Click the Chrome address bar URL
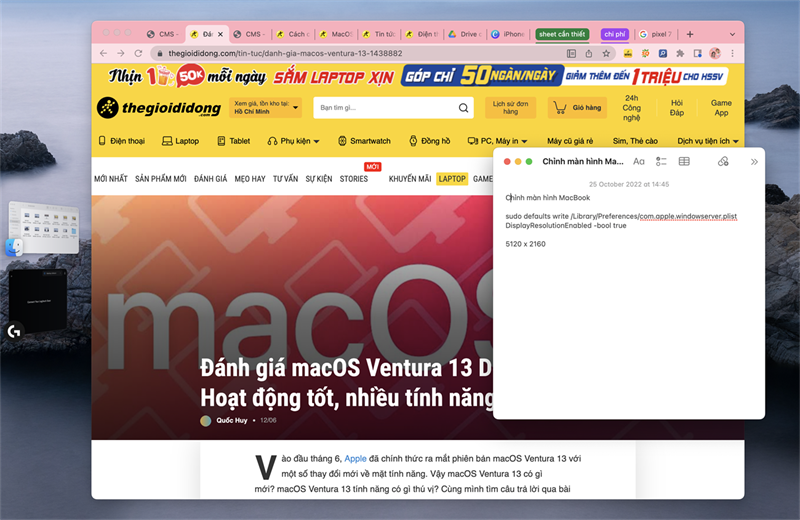The width and height of the screenshot is (800, 520). click(x=285, y=53)
